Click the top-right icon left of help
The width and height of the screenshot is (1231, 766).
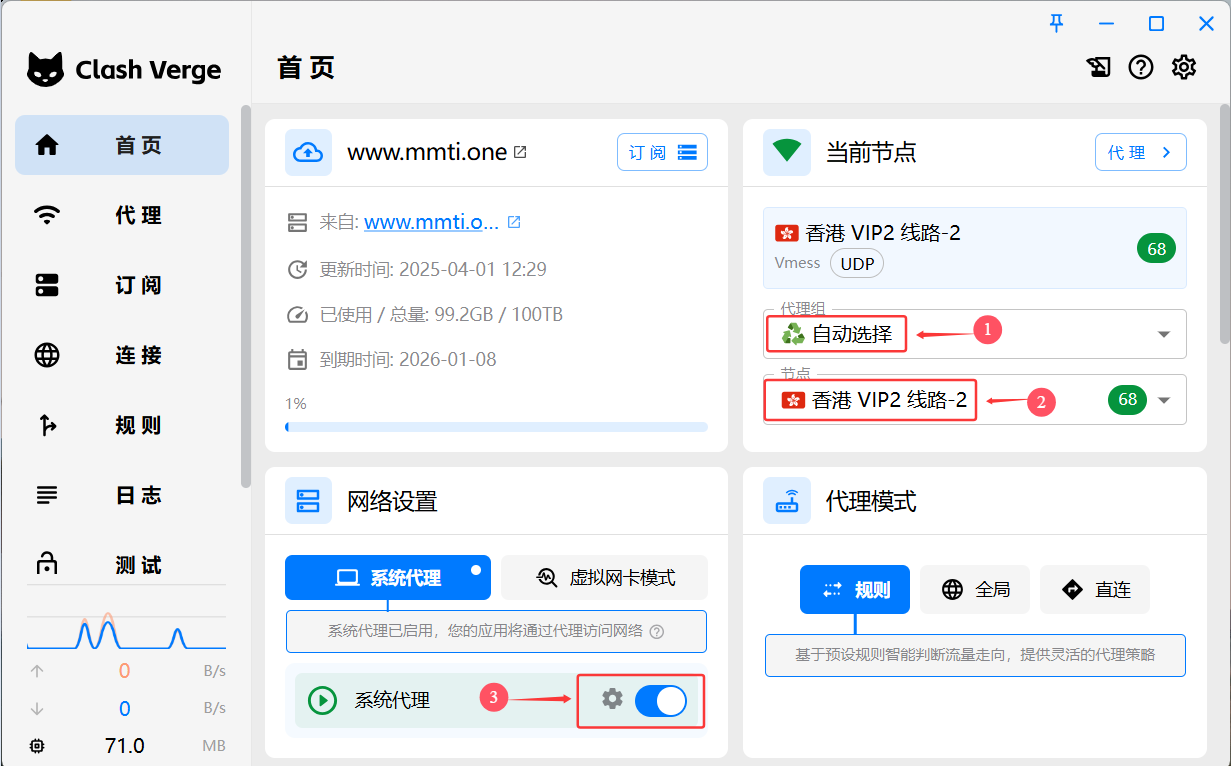click(x=1098, y=67)
